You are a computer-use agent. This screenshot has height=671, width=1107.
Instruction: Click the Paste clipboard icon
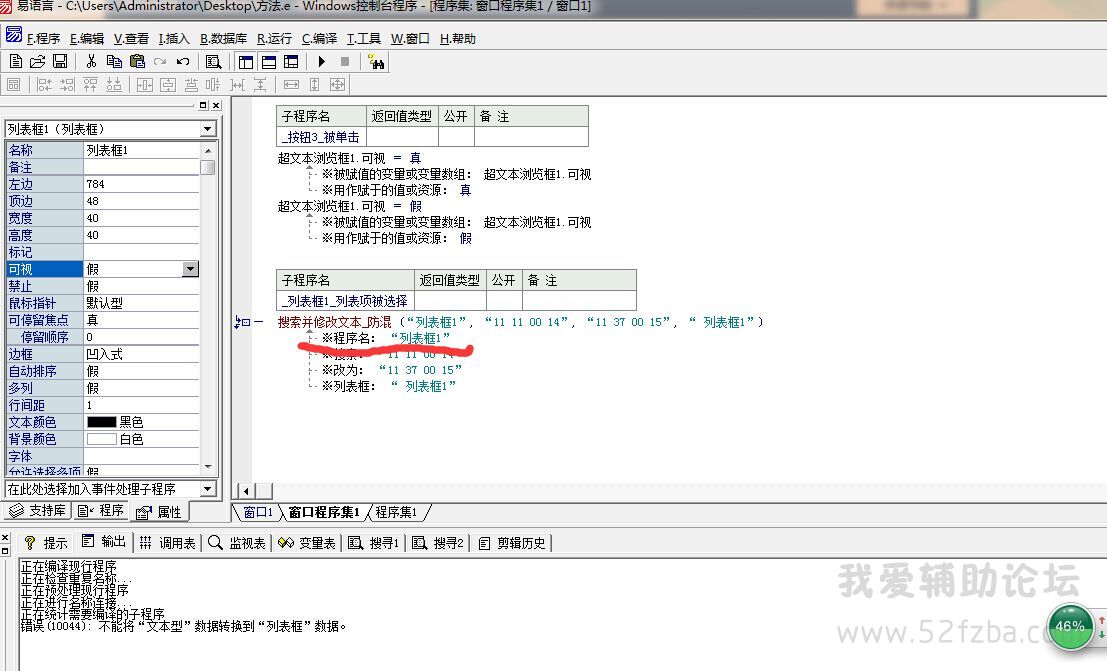point(137,61)
